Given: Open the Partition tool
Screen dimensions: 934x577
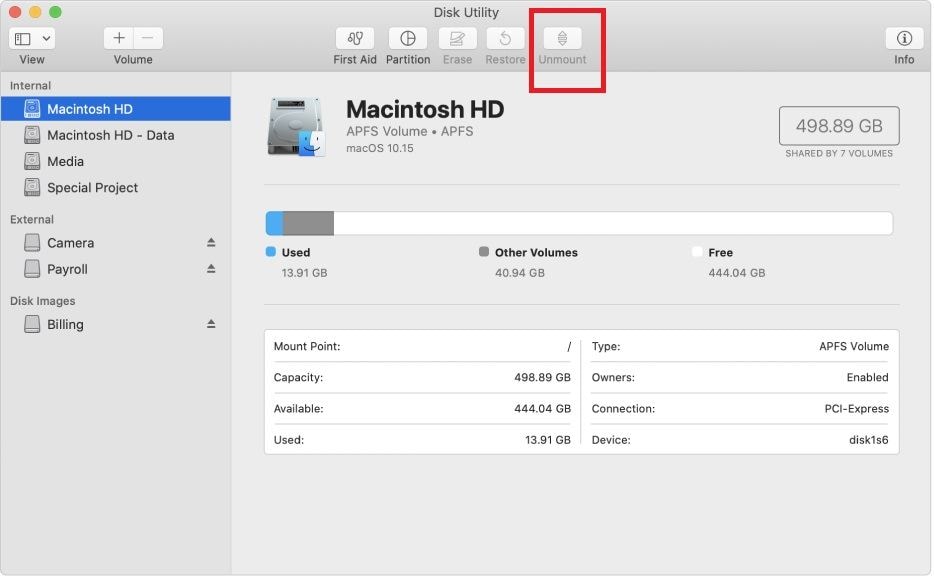Looking at the screenshot, I should coord(408,39).
